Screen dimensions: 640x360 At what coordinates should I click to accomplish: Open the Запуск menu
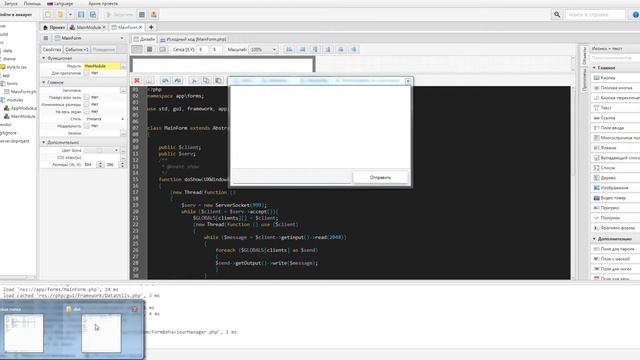click(x=11, y=4)
